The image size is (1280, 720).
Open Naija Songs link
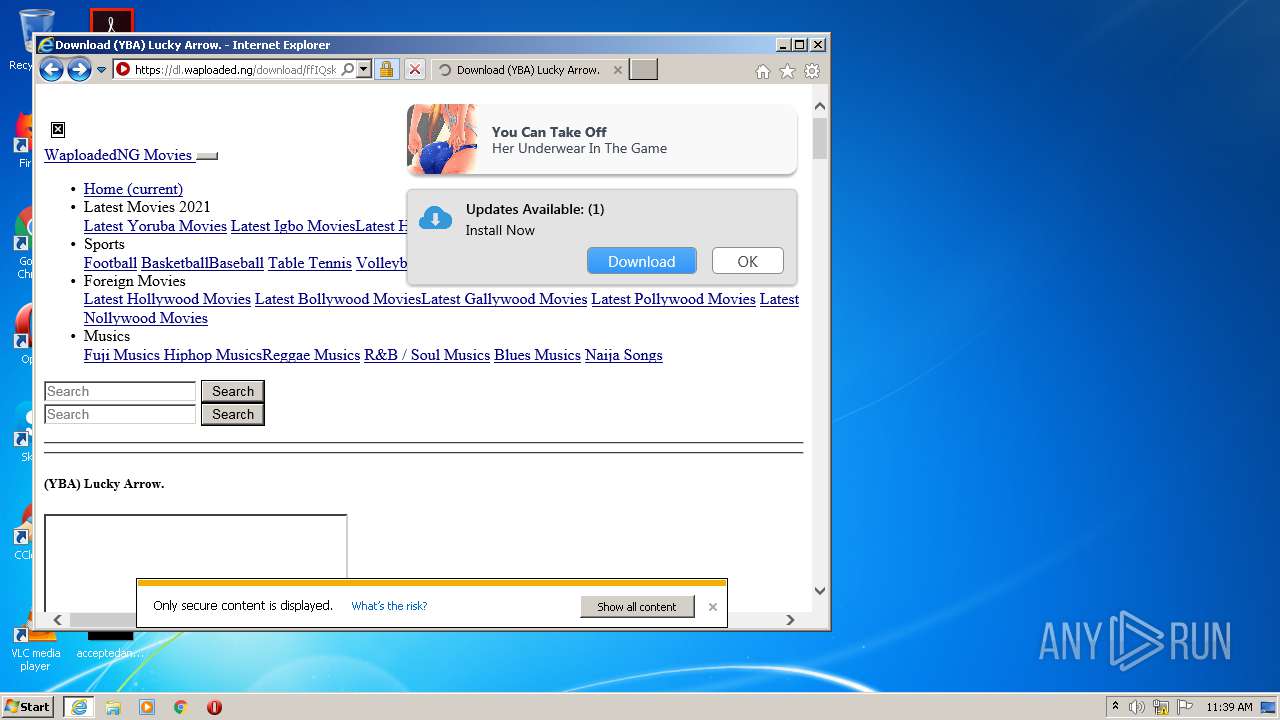[x=623, y=355]
